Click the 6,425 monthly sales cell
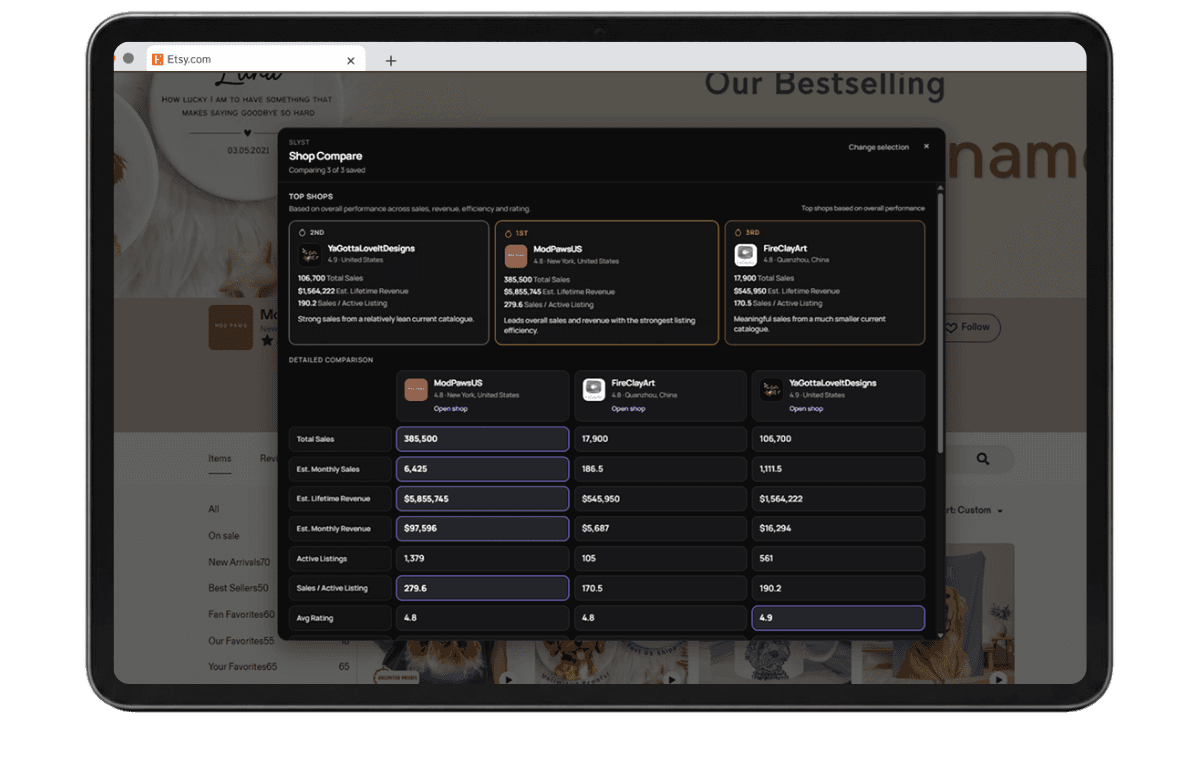This screenshot has height=760, width=1200. pos(483,469)
